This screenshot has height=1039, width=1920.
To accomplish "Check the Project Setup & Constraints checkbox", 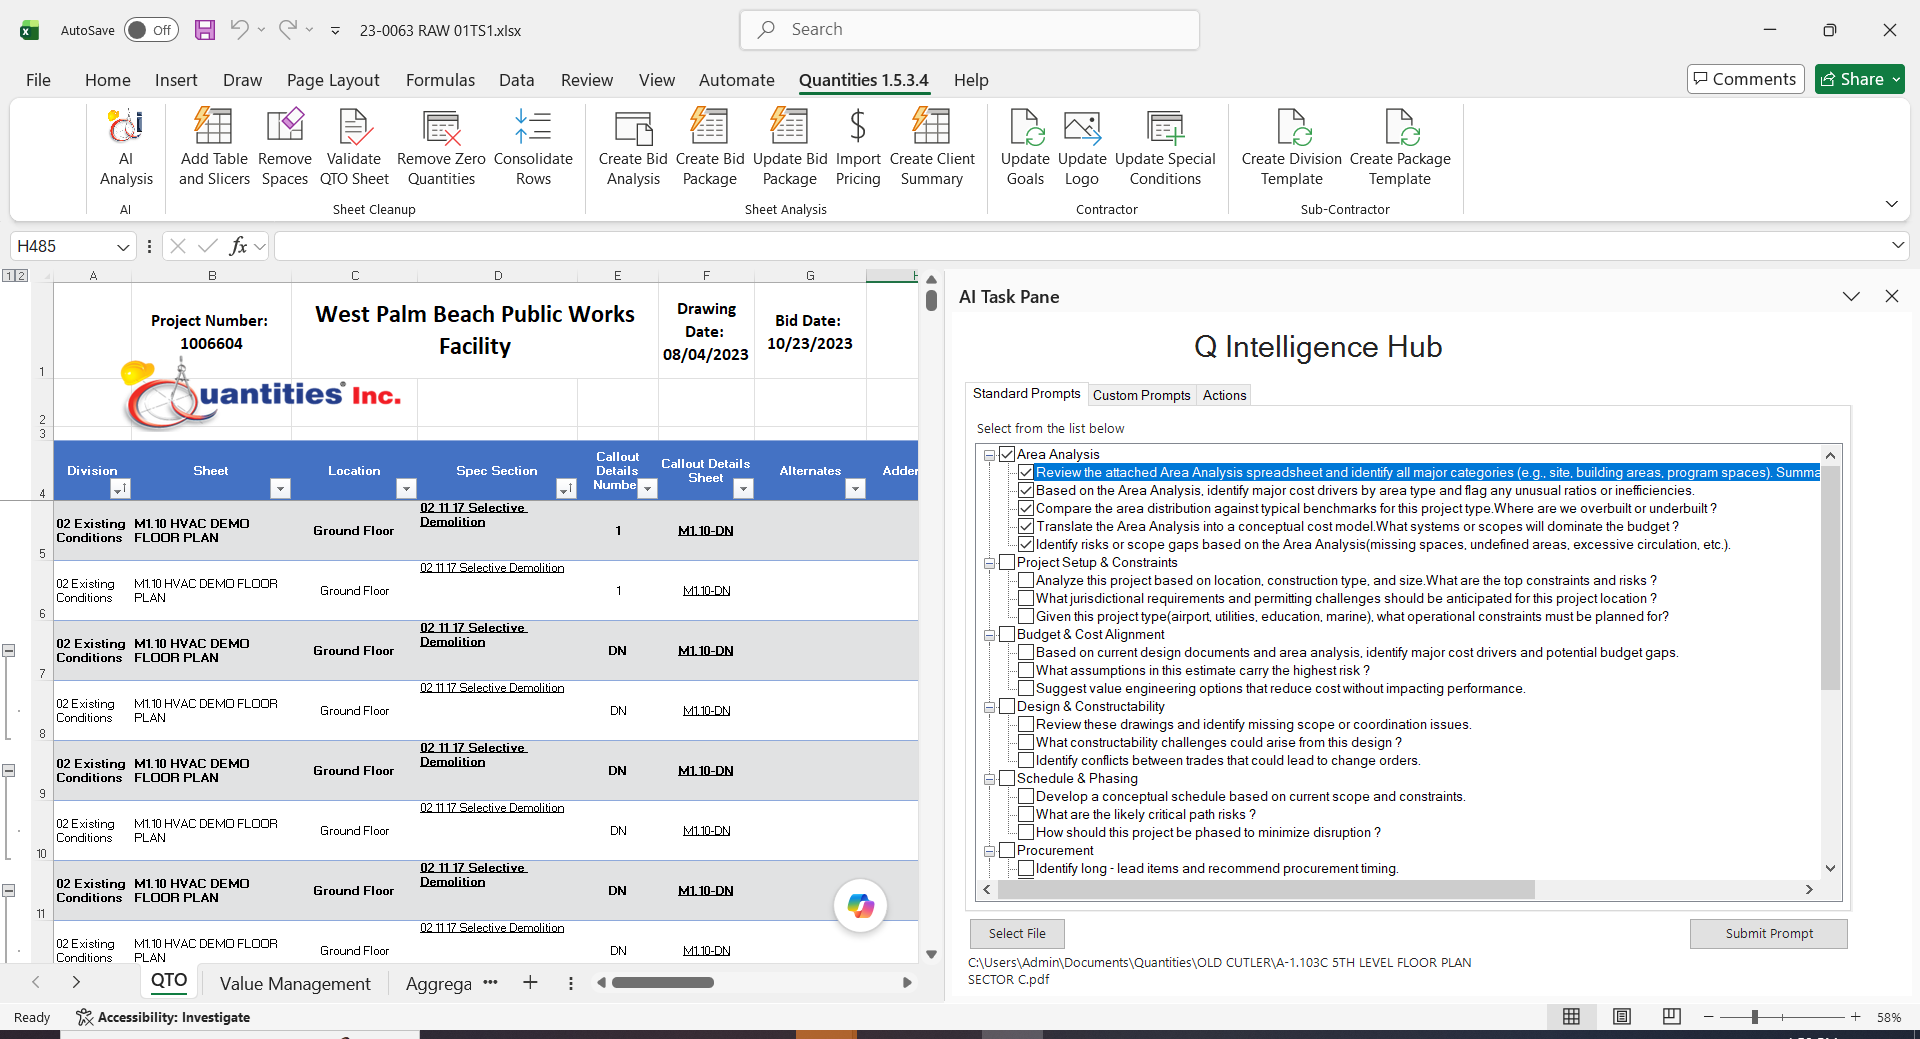I will tap(1007, 562).
